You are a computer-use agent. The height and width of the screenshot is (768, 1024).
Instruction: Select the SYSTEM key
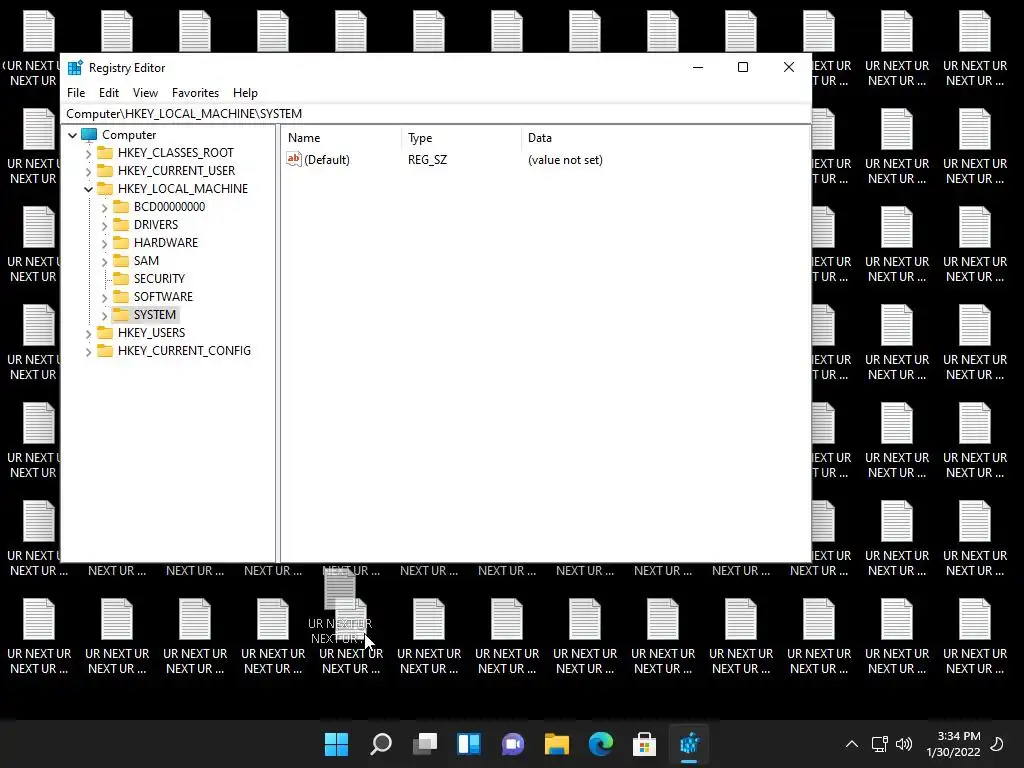coord(155,314)
